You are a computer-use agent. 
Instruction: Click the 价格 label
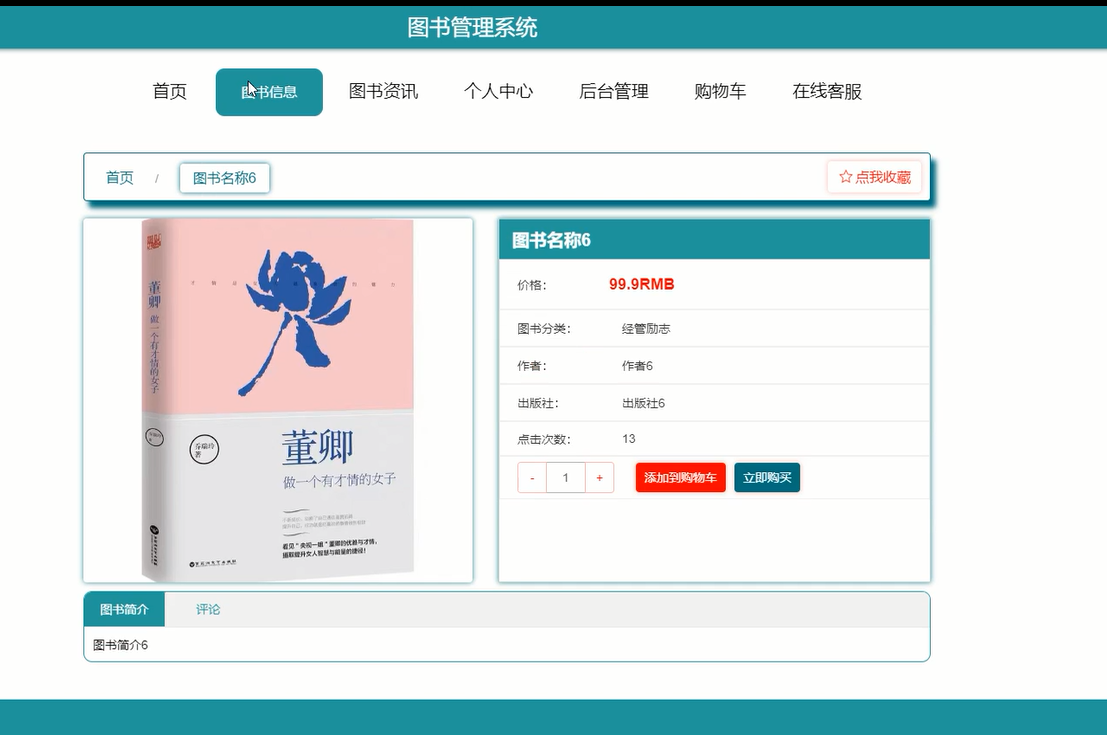[x=532, y=285]
